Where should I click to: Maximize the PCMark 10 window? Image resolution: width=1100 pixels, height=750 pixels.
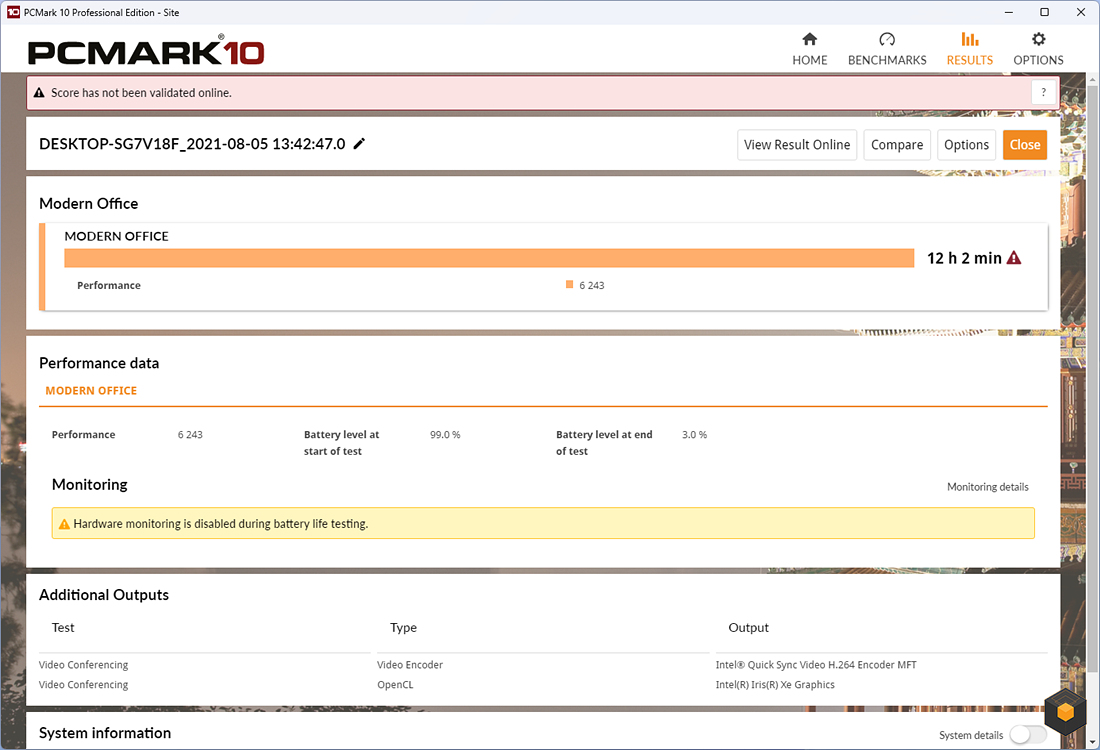coord(1044,12)
